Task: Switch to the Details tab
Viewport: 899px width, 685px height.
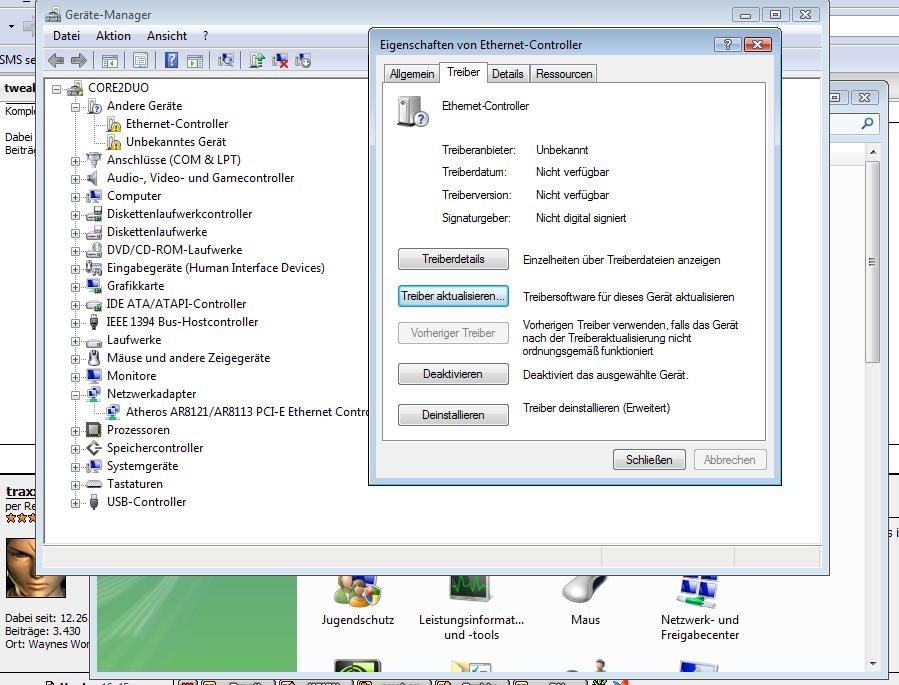Action: click(507, 74)
